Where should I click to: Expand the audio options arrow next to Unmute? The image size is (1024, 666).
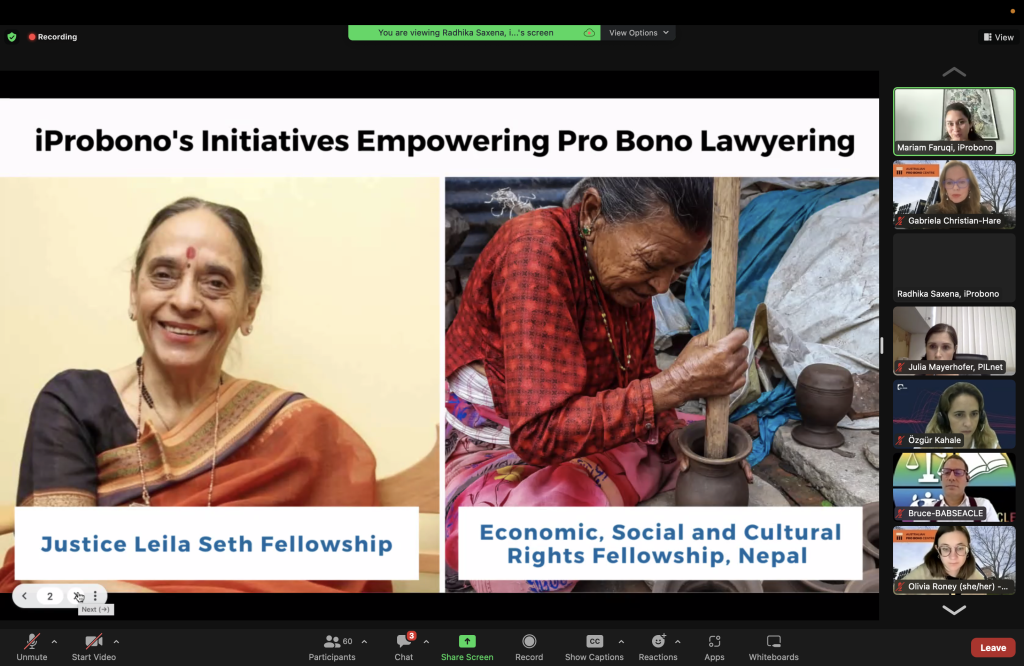54,642
